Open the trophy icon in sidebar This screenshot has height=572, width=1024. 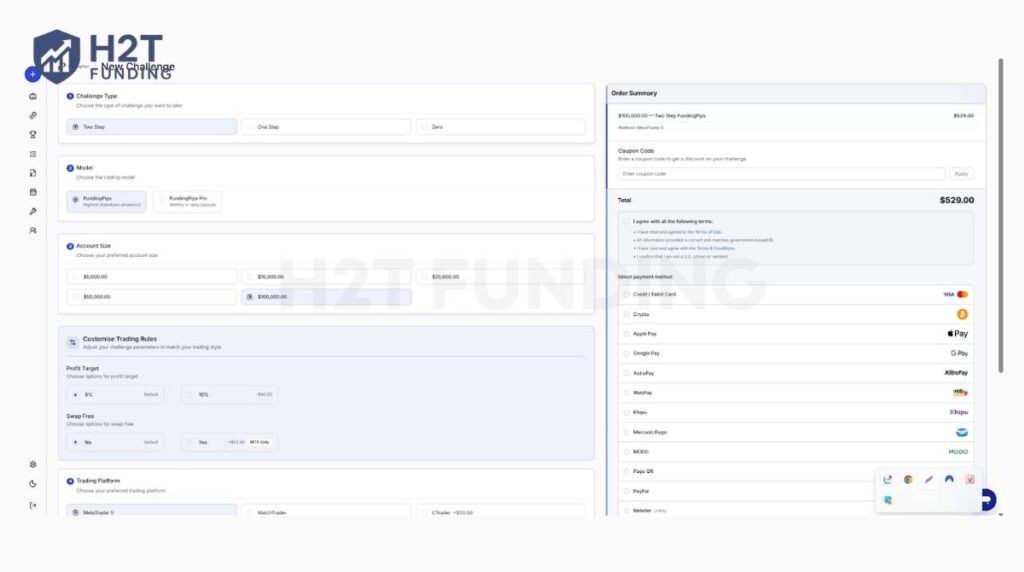tap(33, 135)
